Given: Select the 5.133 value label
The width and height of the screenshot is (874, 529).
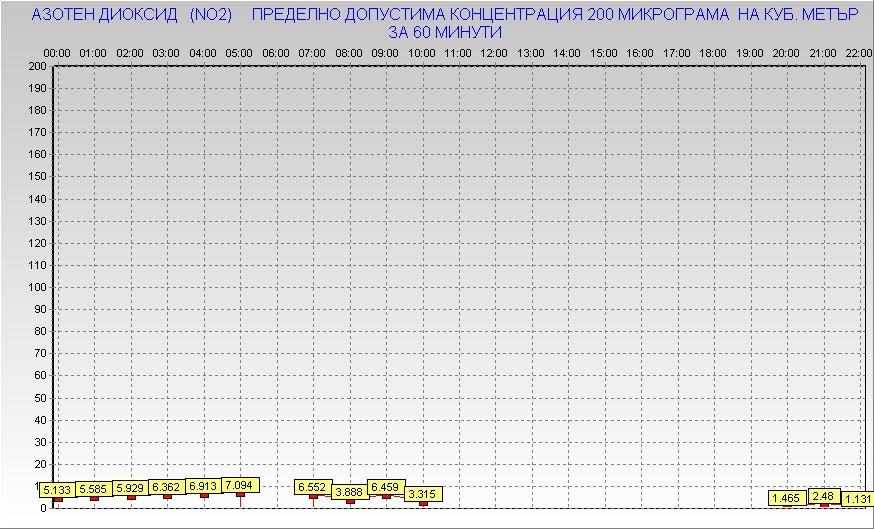Looking at the screenshot, I should (57, 490).
